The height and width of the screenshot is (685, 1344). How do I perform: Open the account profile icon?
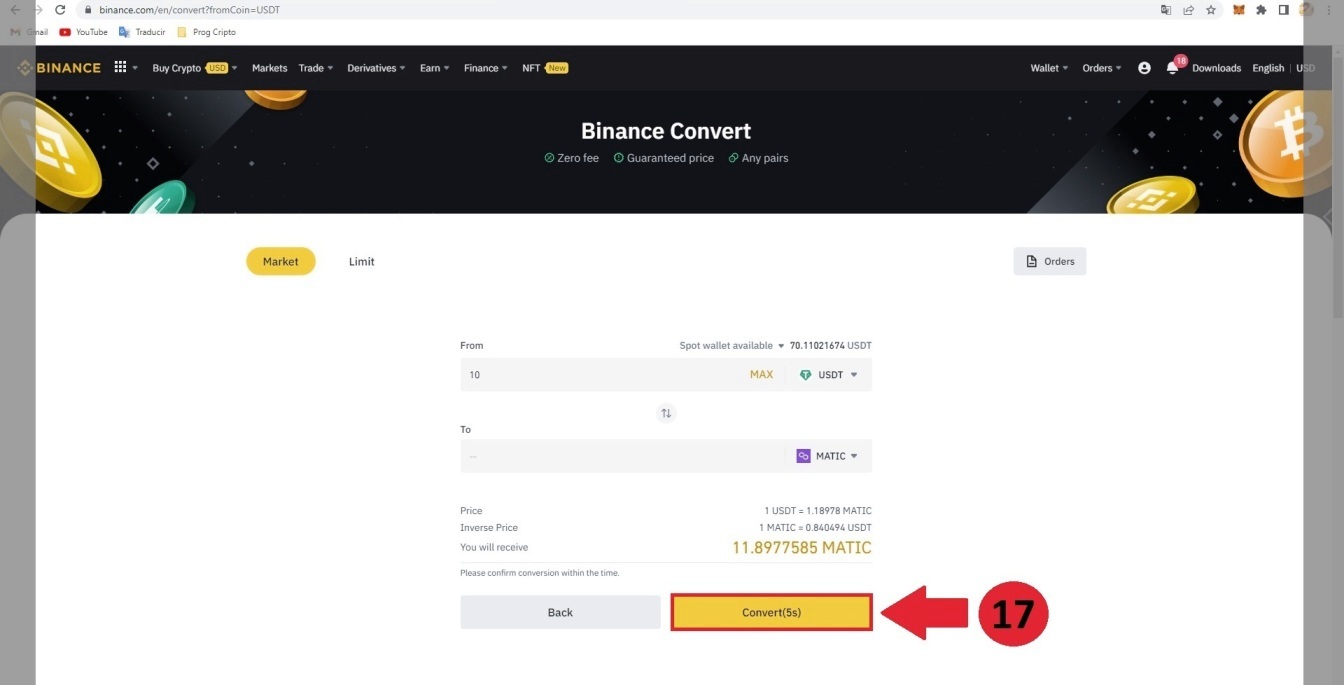pos(1144,68)
